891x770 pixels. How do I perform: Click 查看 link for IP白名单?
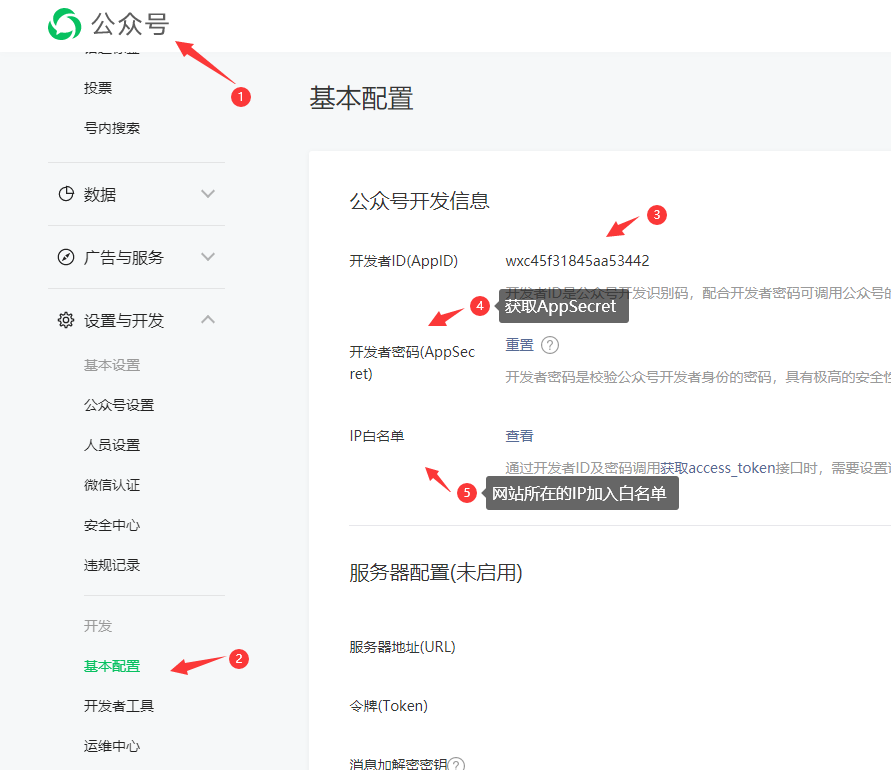[x=519, y=436]
